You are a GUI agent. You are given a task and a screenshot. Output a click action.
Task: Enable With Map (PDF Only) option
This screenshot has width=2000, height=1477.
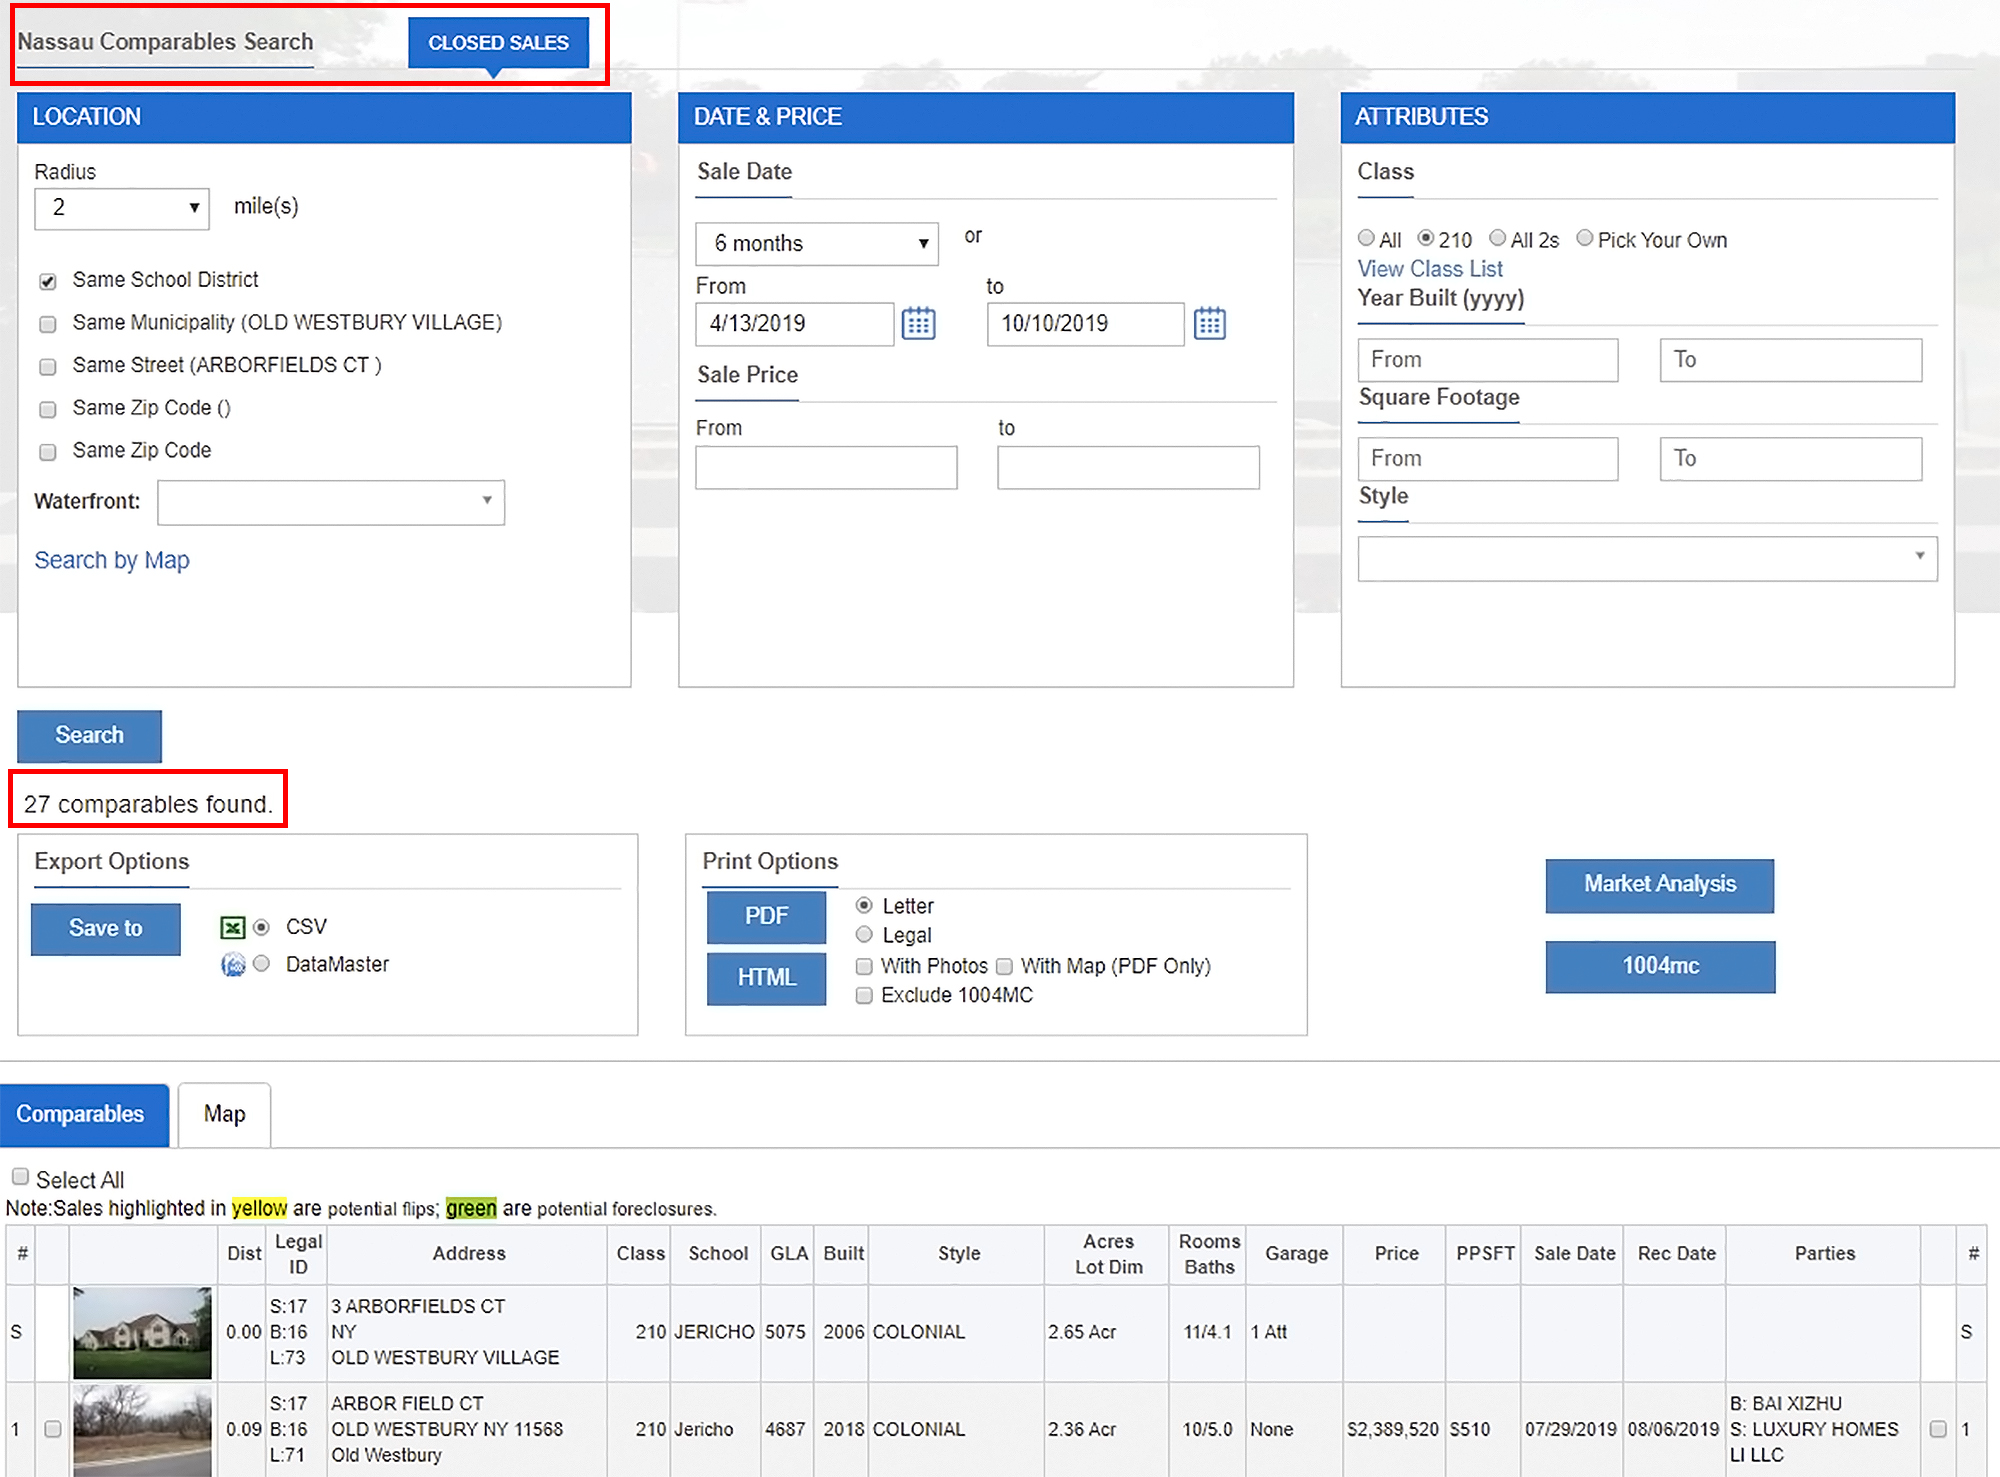1004,966
